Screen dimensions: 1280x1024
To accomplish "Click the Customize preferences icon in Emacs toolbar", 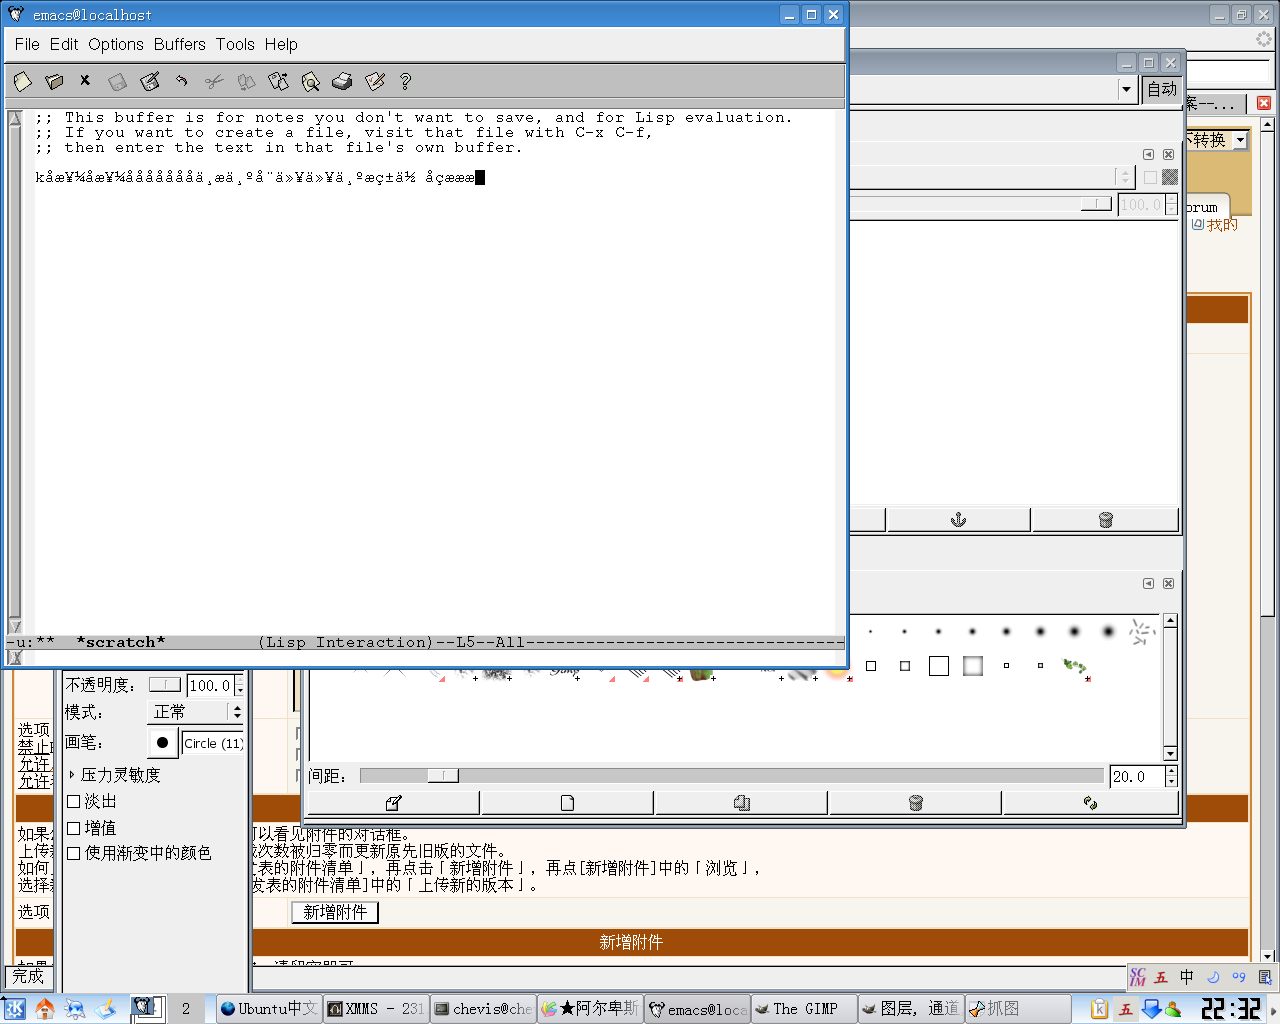I will [375, 81].
